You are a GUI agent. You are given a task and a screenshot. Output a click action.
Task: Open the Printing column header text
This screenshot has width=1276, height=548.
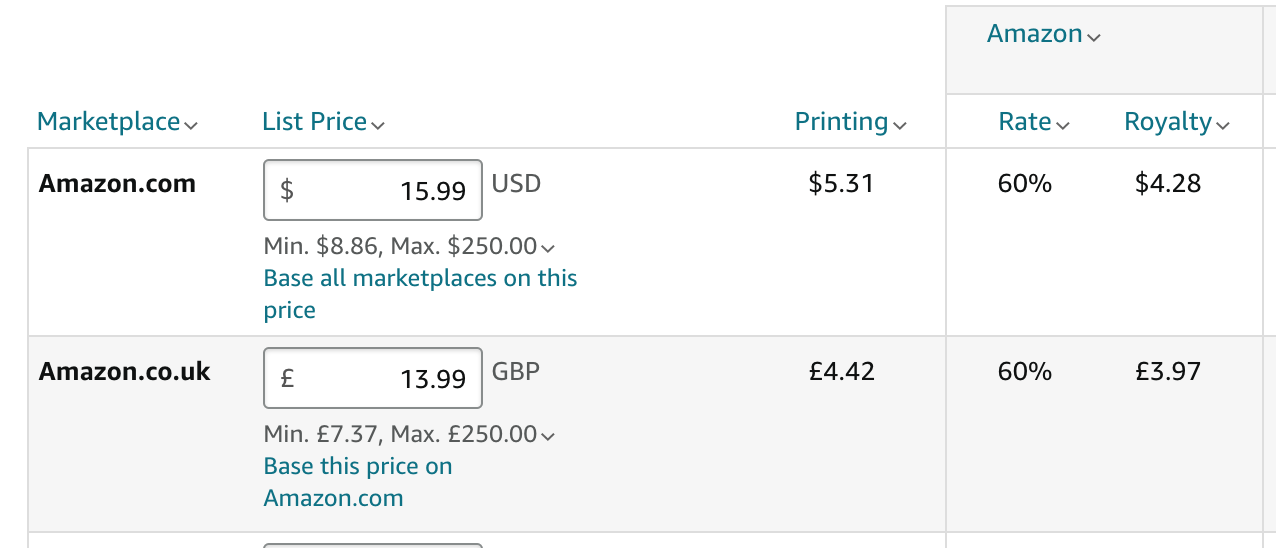[842, 121]
